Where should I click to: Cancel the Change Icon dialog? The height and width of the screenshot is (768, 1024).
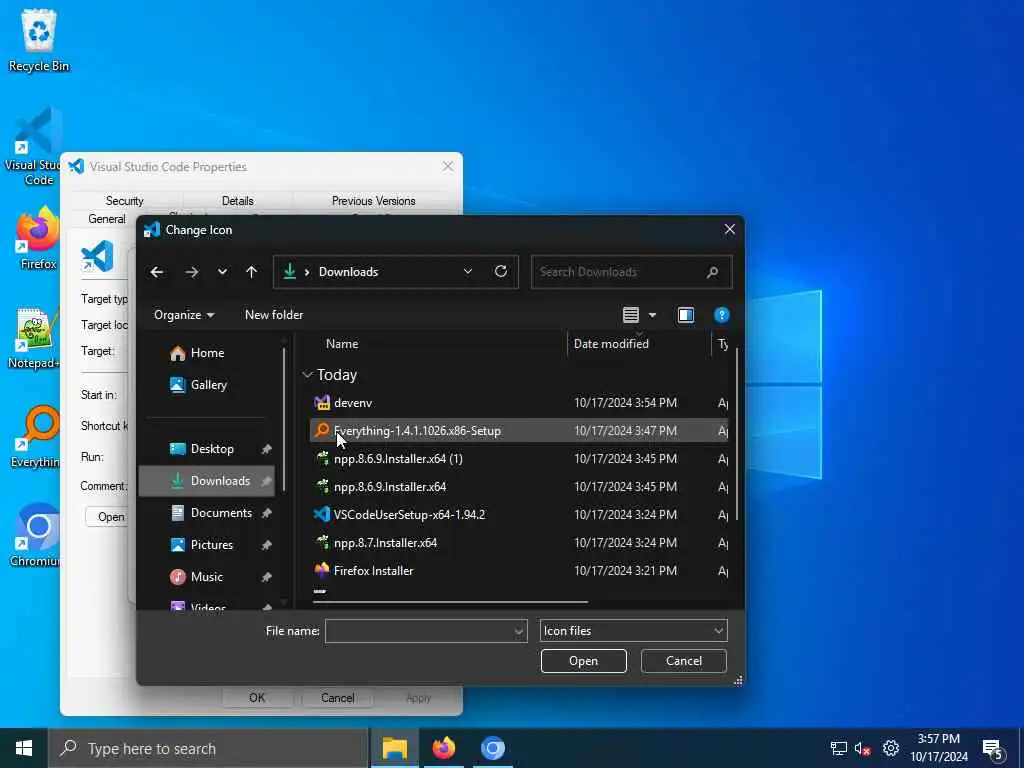click(x=684, y=661)
